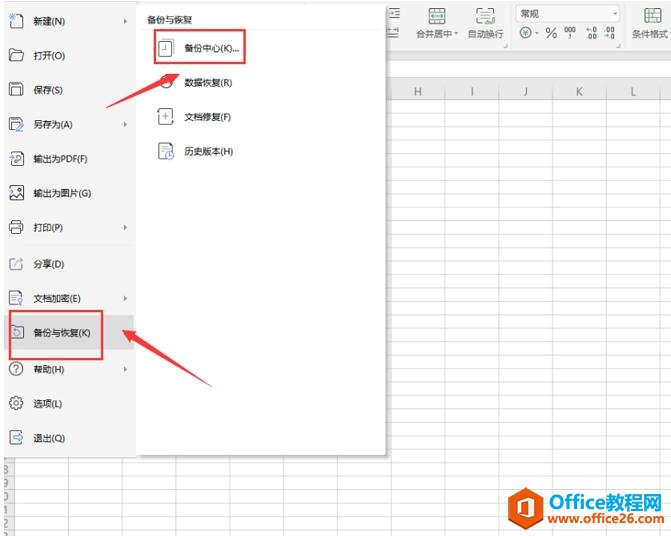This screenshot has height=536, width=671.
Task: Click the Save disk icon
Action: (x=16, y=89)
